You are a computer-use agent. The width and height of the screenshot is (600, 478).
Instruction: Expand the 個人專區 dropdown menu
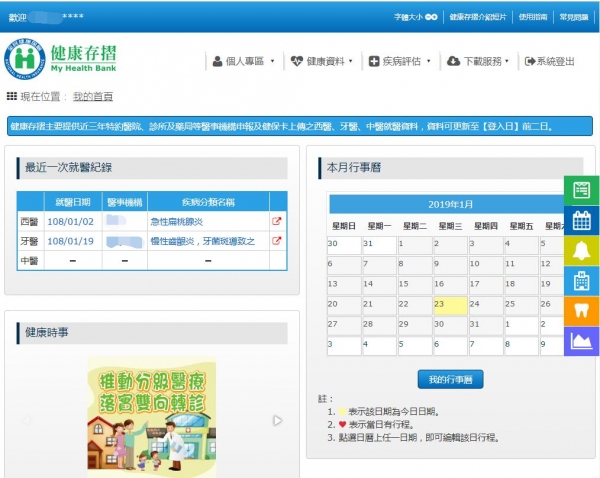[x=243, y=61]
